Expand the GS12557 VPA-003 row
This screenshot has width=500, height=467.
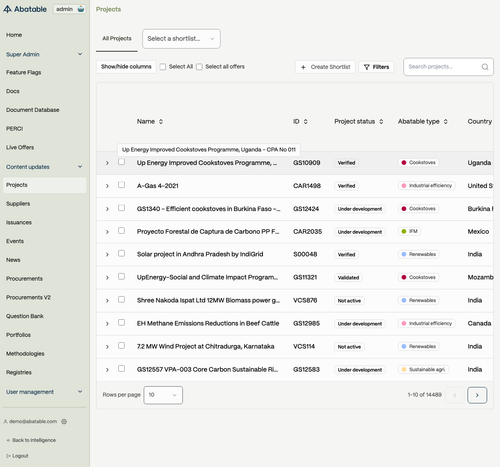(107, 370)
